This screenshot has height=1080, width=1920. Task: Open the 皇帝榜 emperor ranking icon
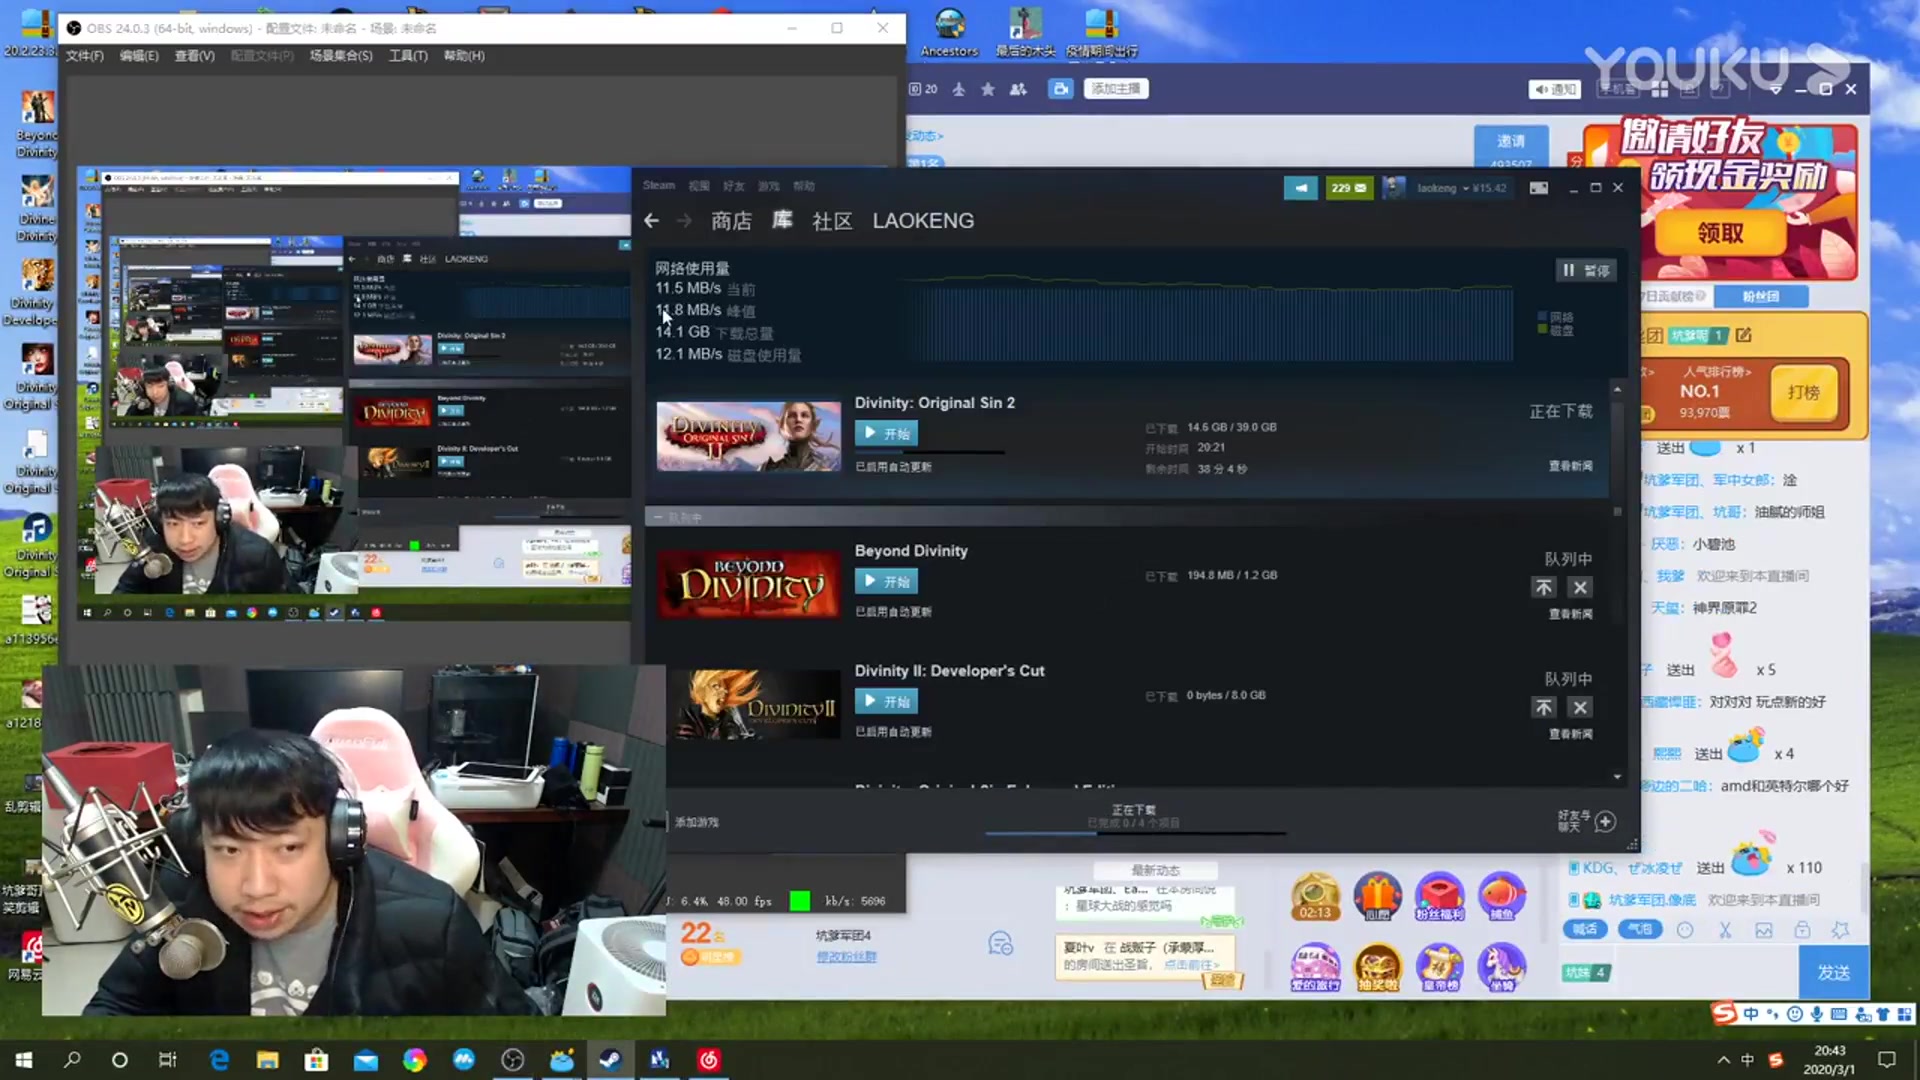pos(1439,968)
